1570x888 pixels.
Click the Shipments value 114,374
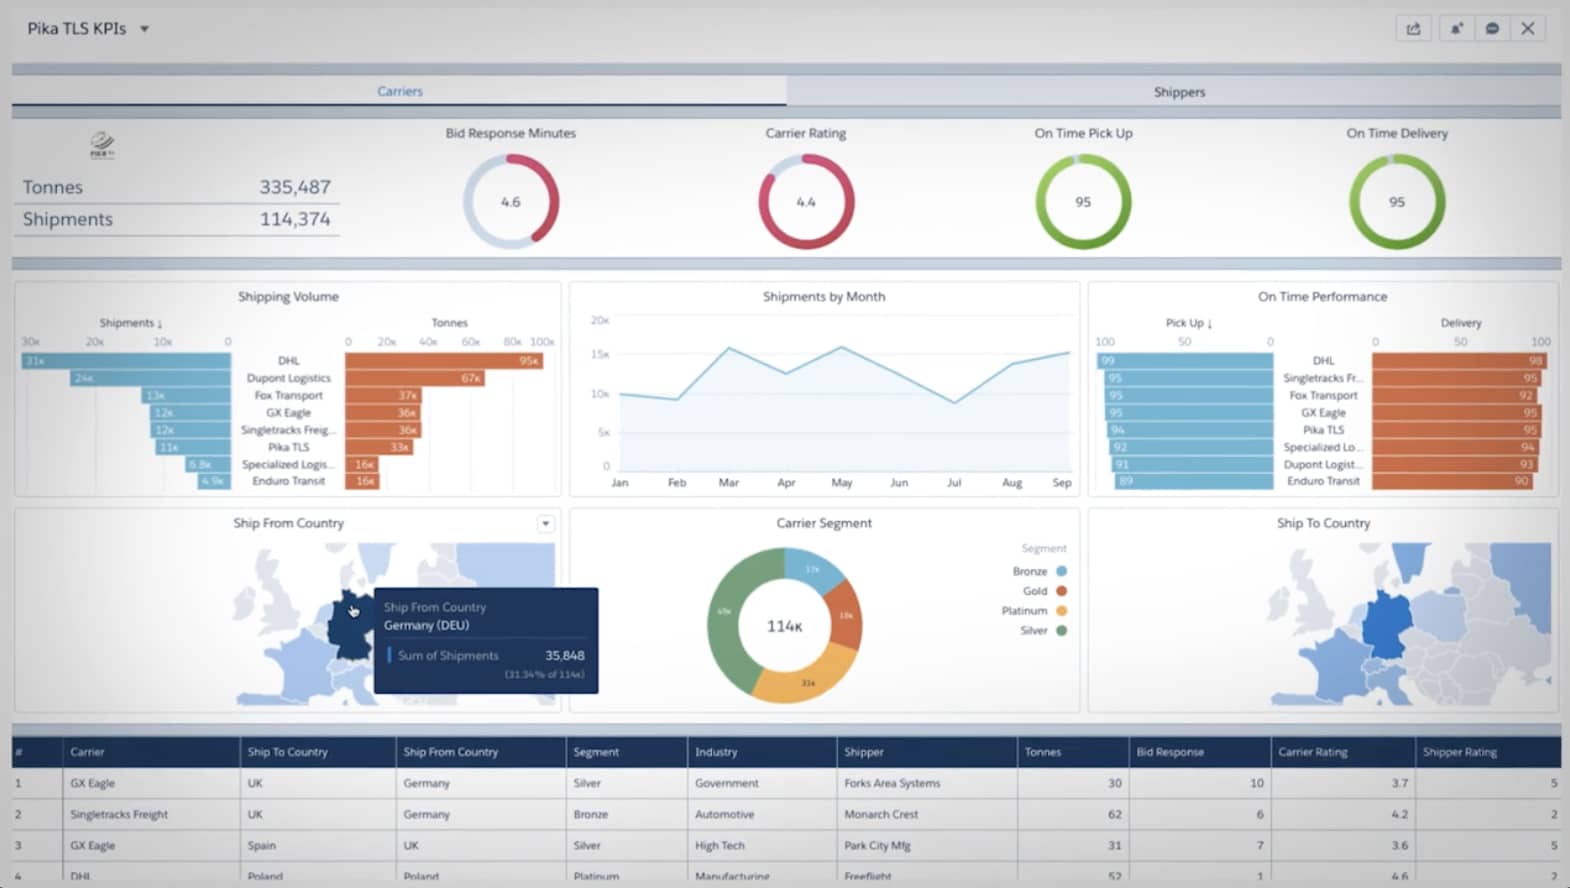(295, 219)
